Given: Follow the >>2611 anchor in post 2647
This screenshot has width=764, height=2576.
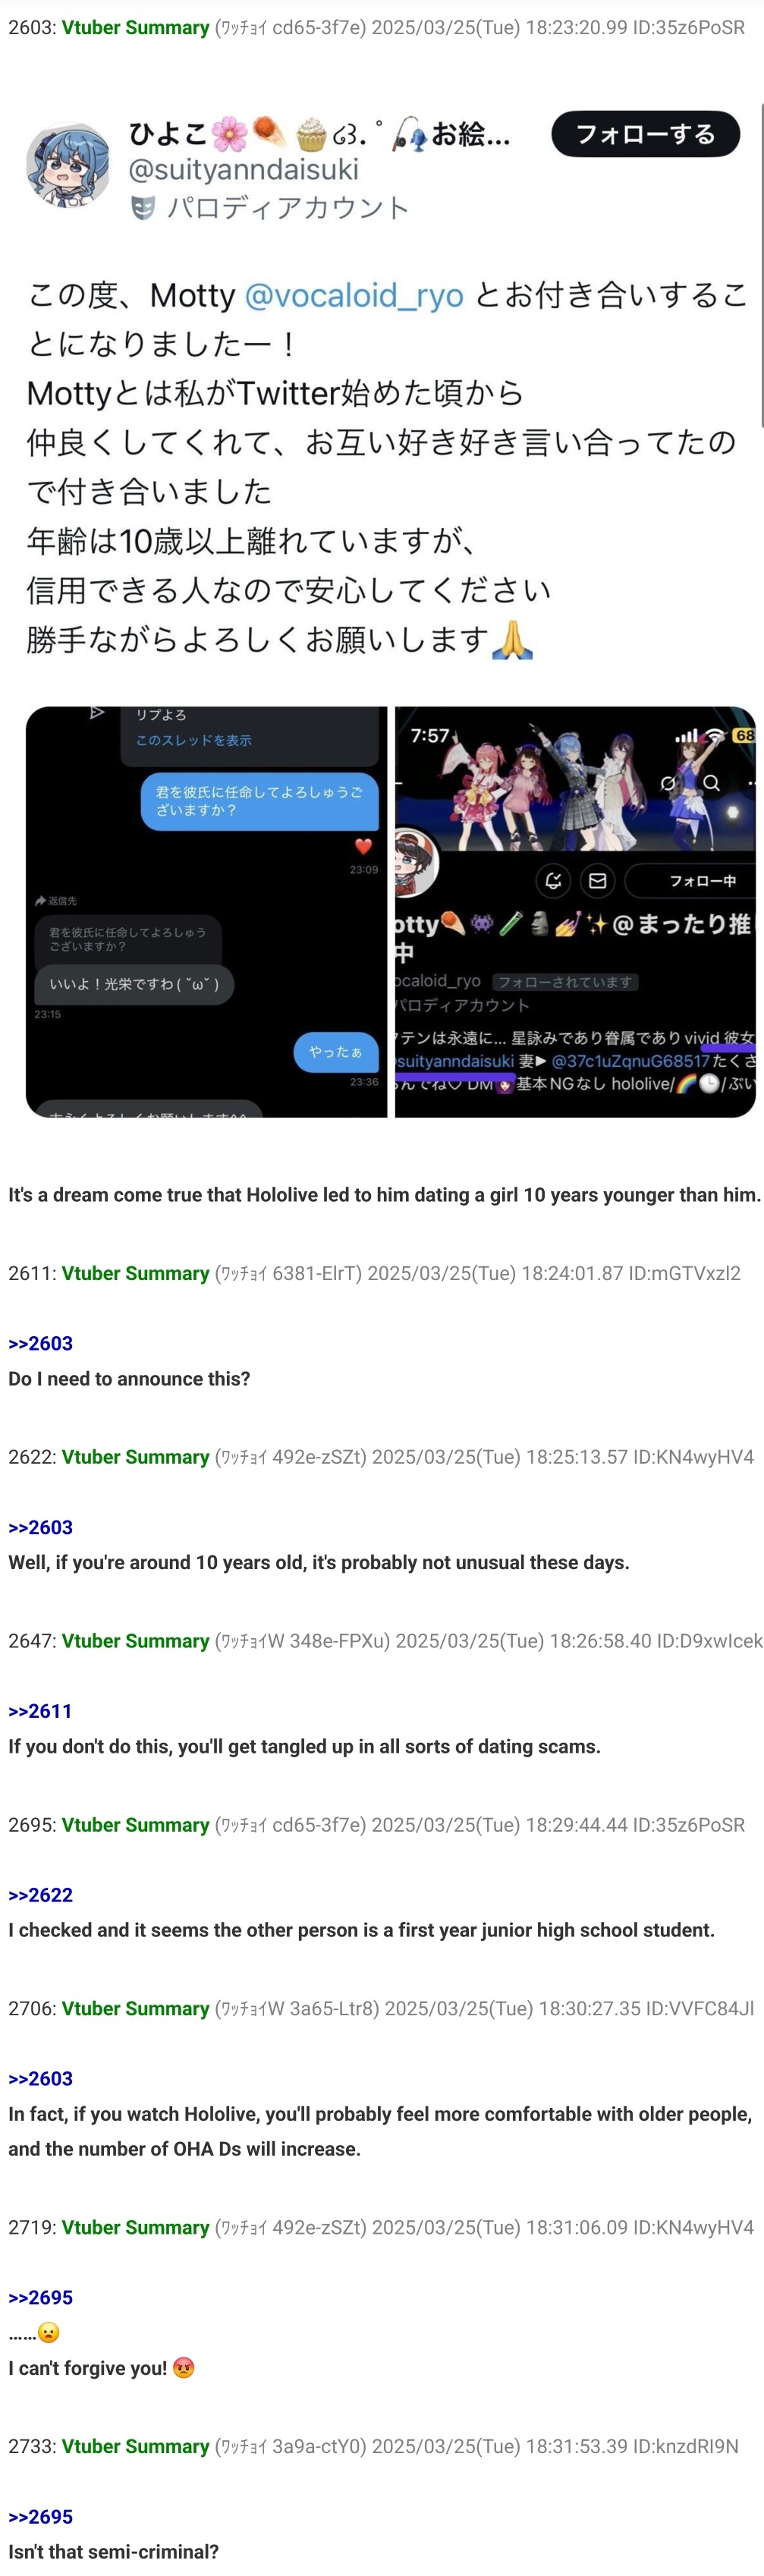Looking at the screenshot, I should pyautogui.click(x=41, y=1711).
